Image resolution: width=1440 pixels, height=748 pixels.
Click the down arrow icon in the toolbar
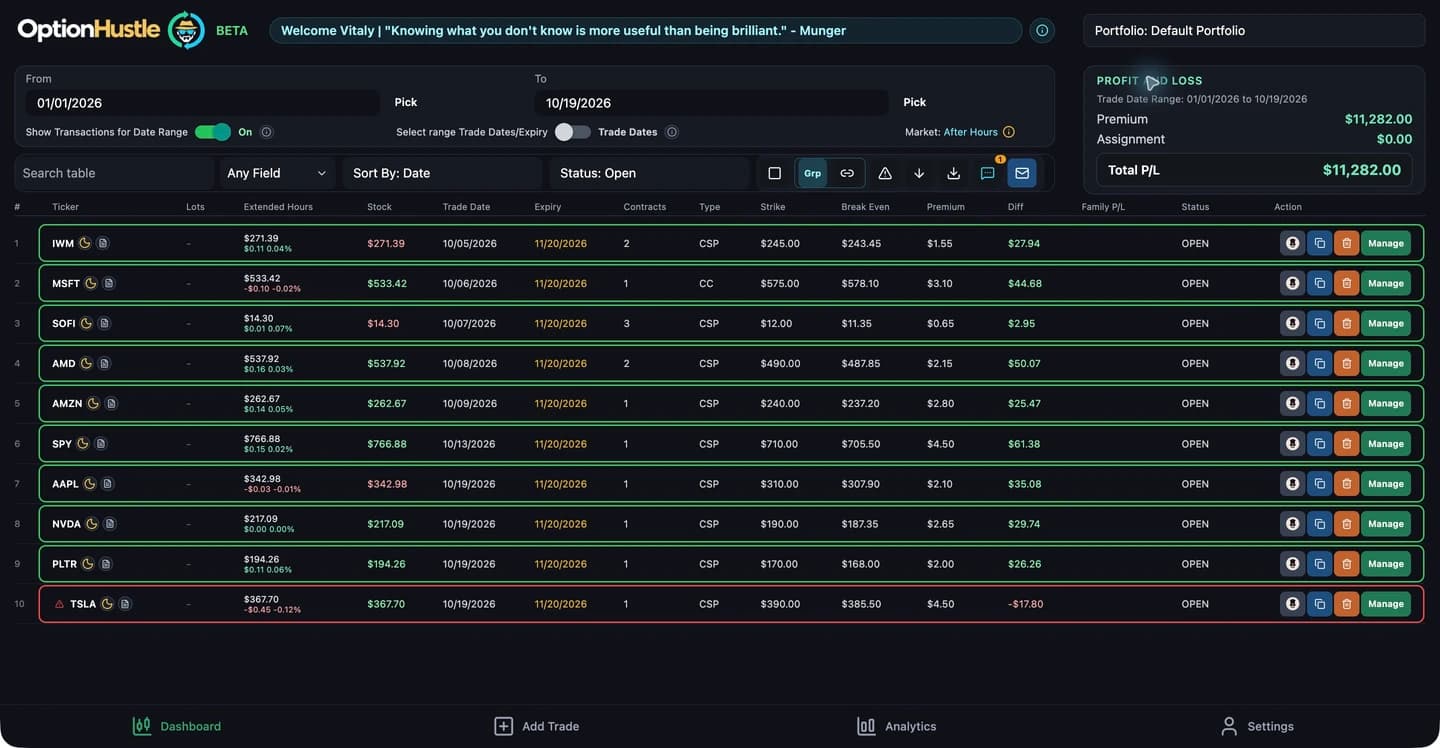coord(919,173)
